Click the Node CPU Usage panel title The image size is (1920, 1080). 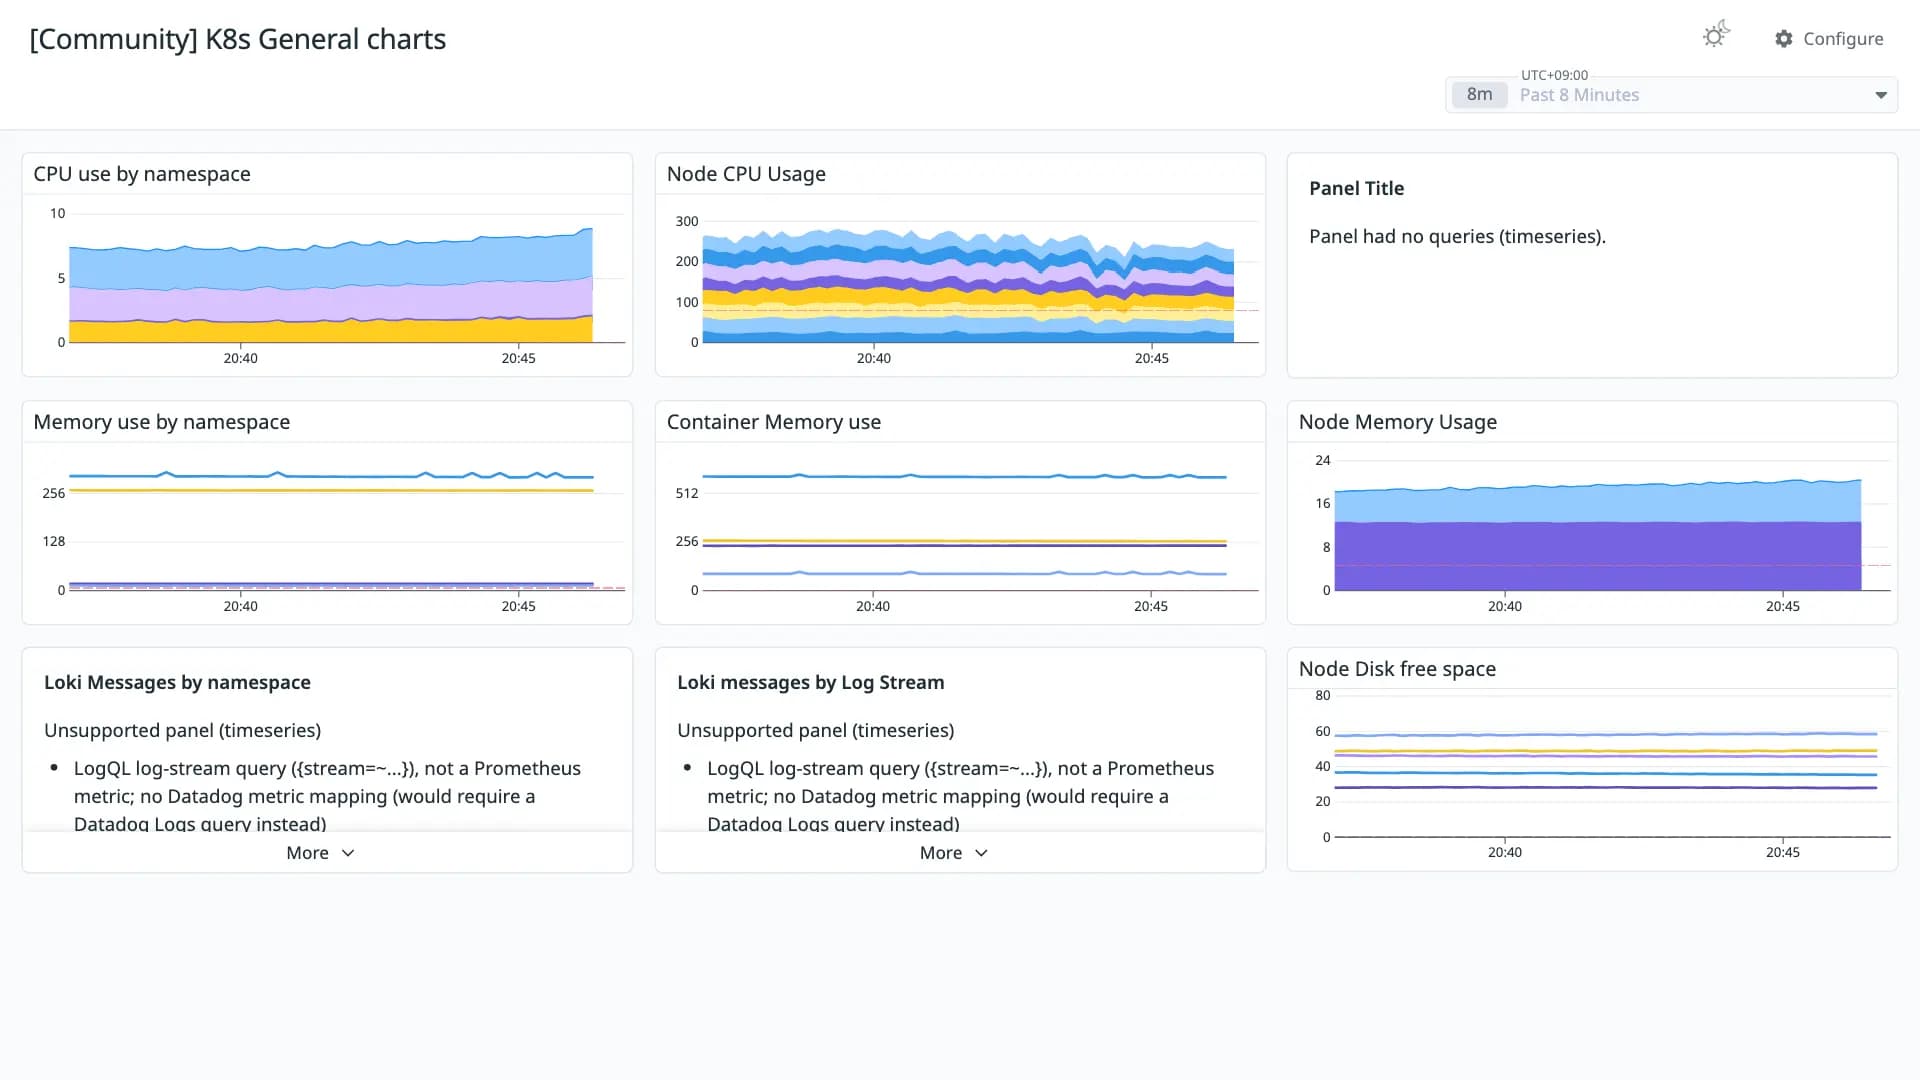[x=746, y=174]
